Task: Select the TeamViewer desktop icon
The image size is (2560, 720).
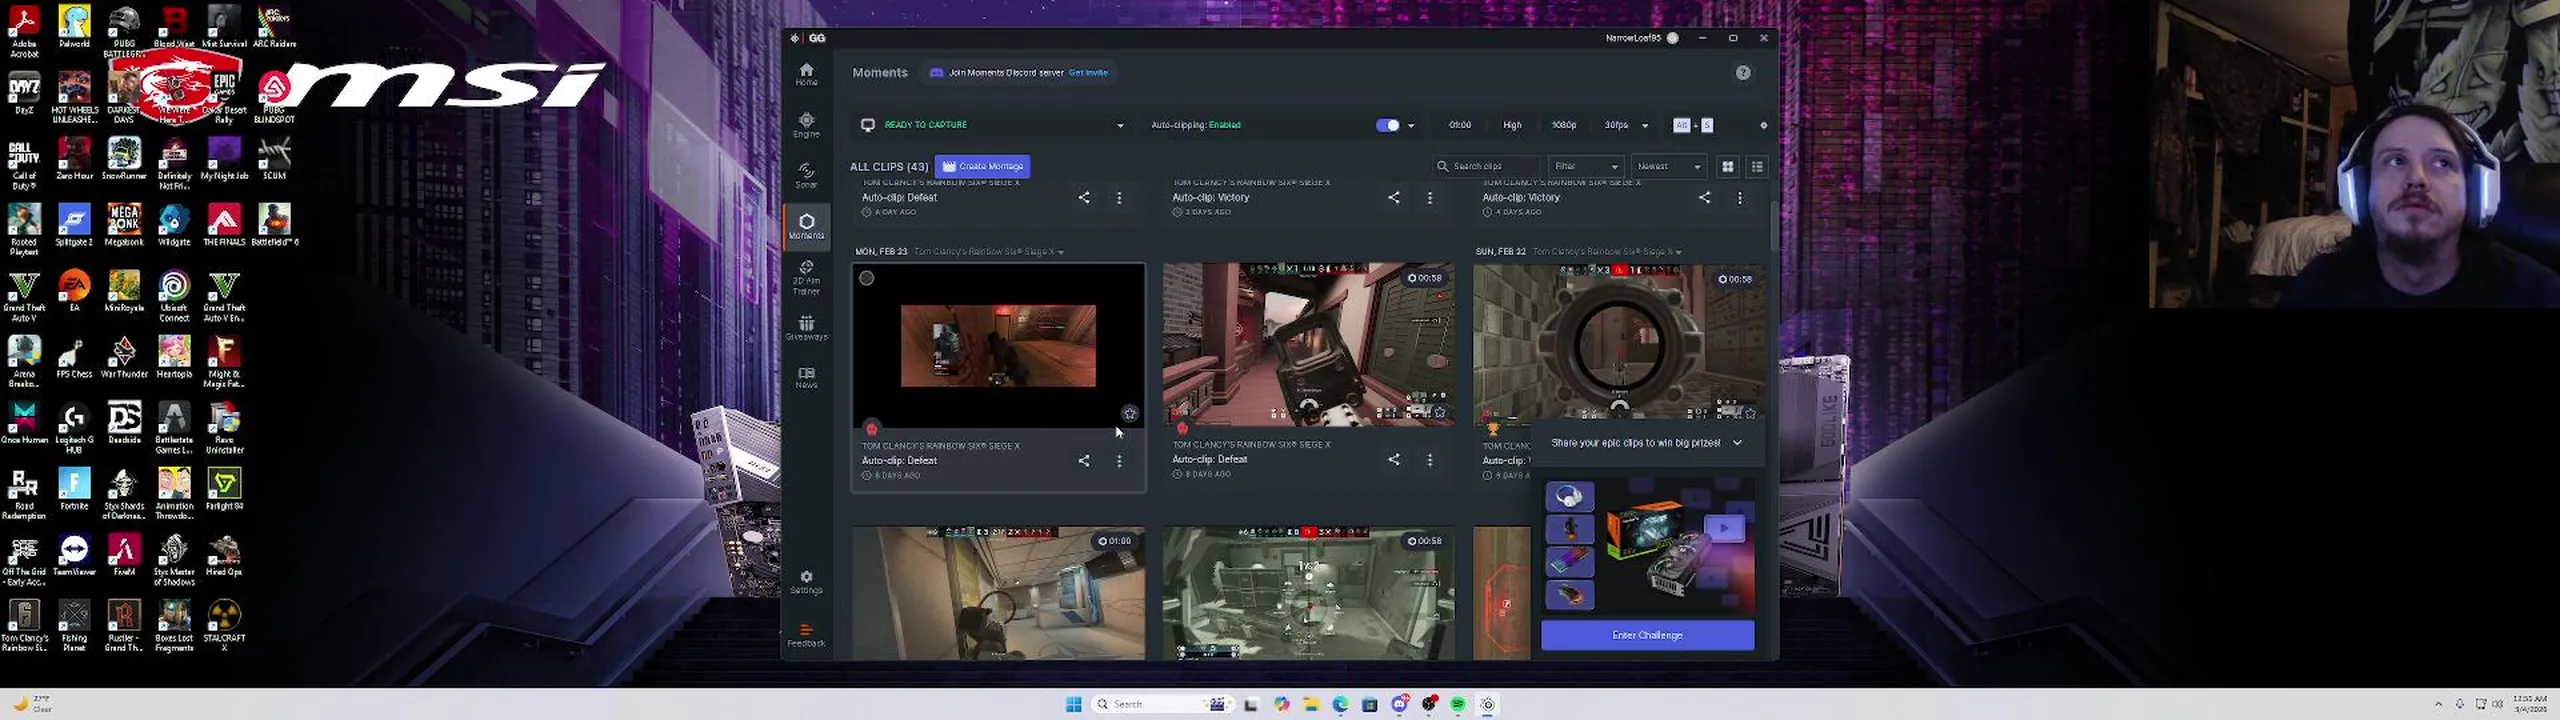Action: tap(74, 555)
